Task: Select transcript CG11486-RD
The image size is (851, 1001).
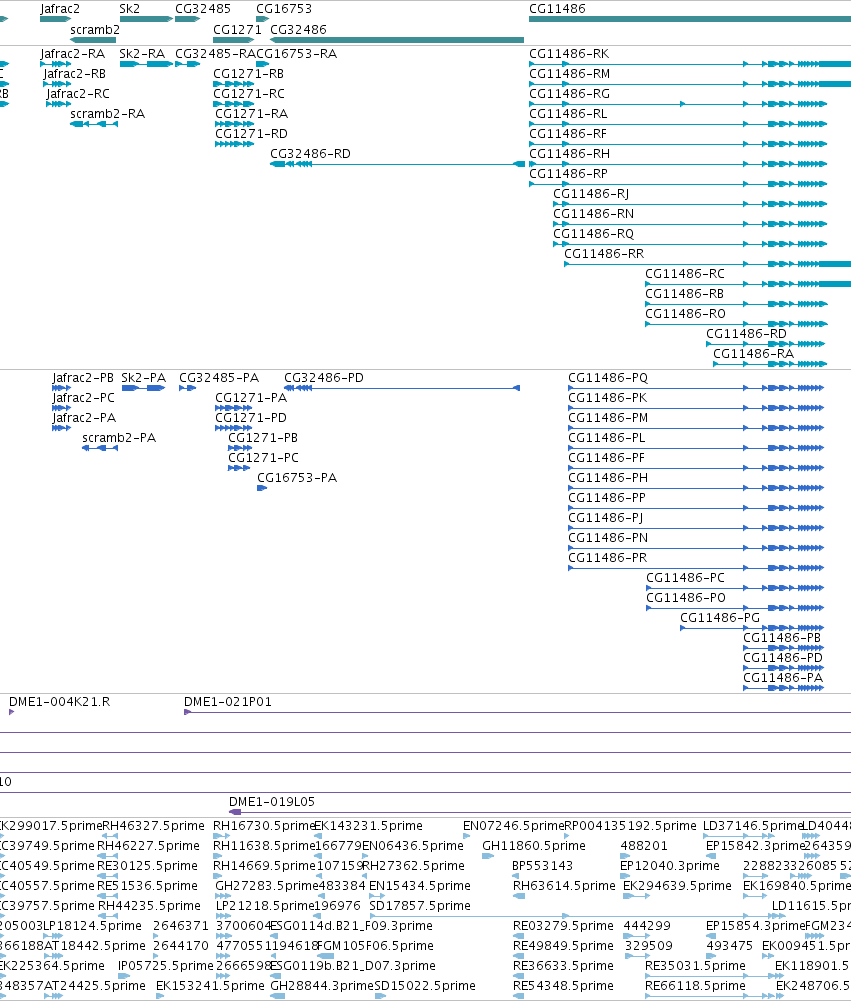Action: pyautogui.click(x=767, y=343)
